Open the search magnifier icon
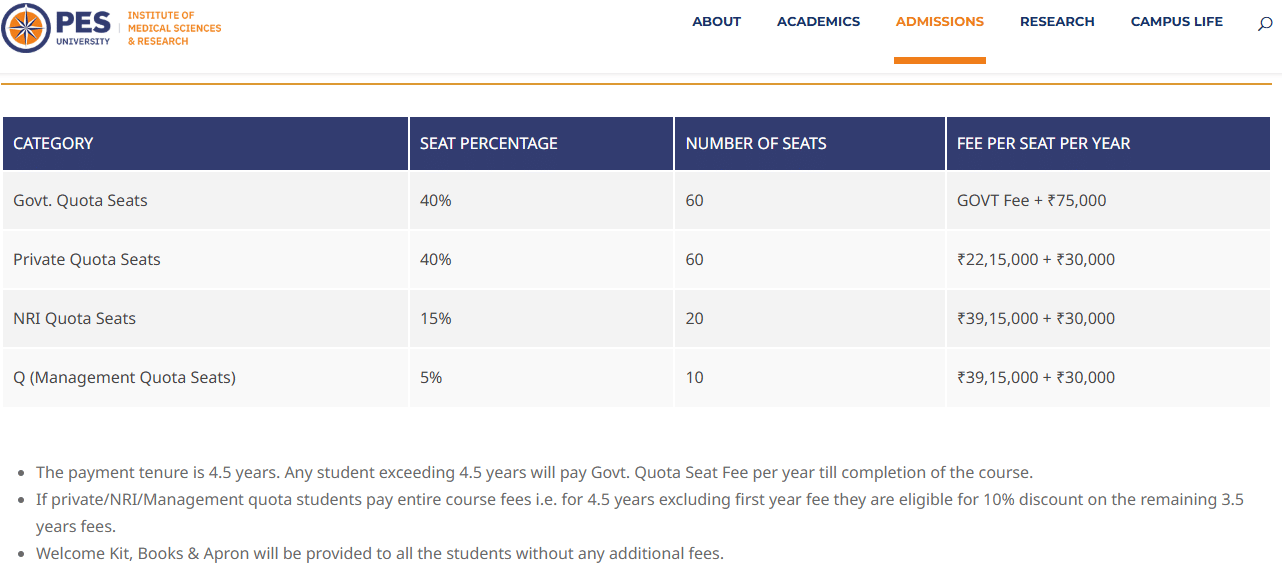The image size is (1282, 569). tap(1265, 23)
